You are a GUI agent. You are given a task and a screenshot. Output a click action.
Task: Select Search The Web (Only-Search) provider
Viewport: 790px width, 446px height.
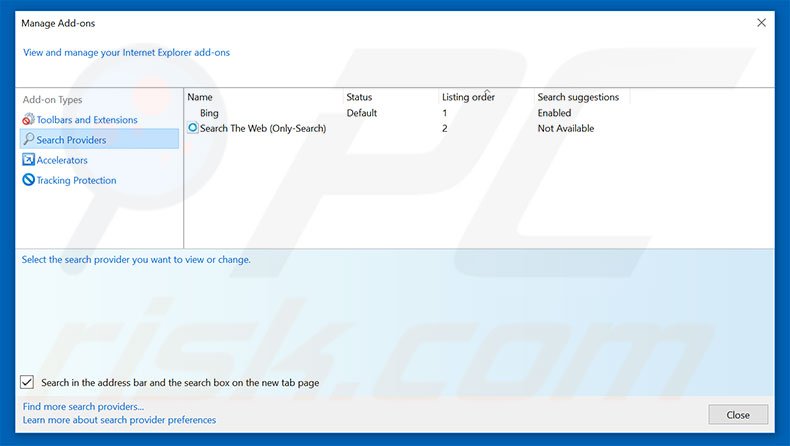point(263,129)
